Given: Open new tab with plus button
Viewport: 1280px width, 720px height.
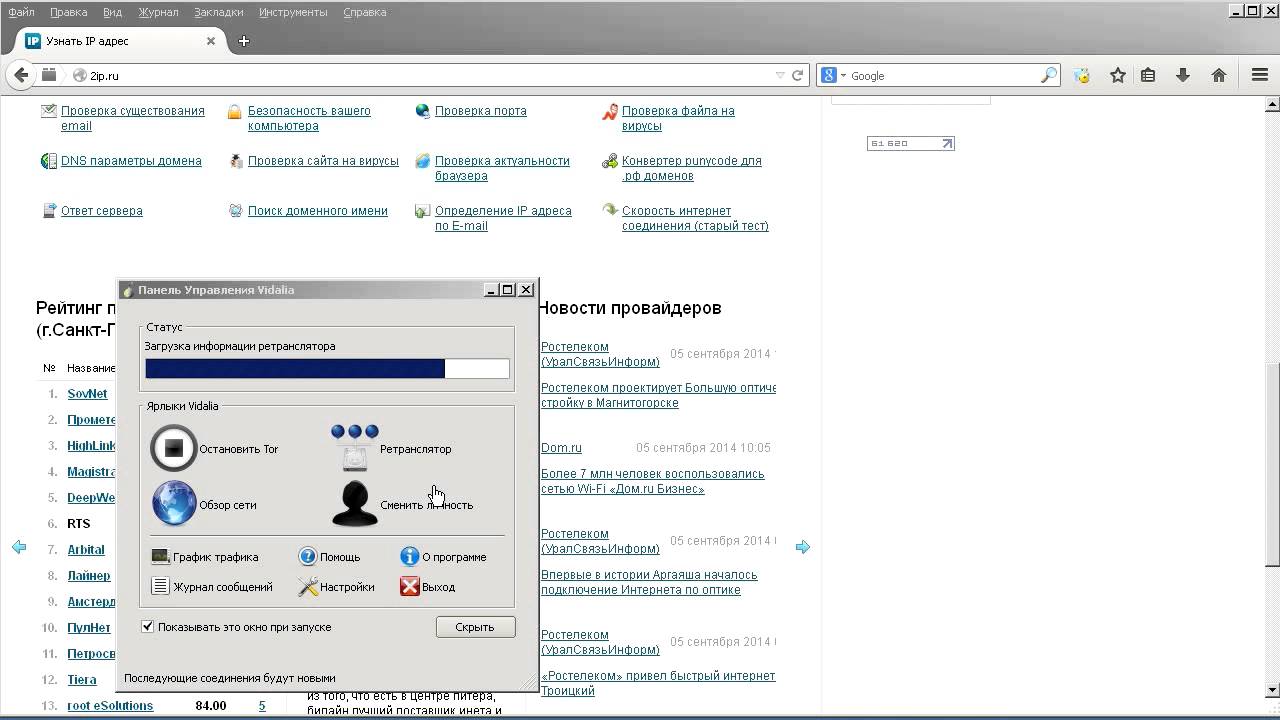Looking at the screenshot, I should pyautogui.click(x=244, y=41).
